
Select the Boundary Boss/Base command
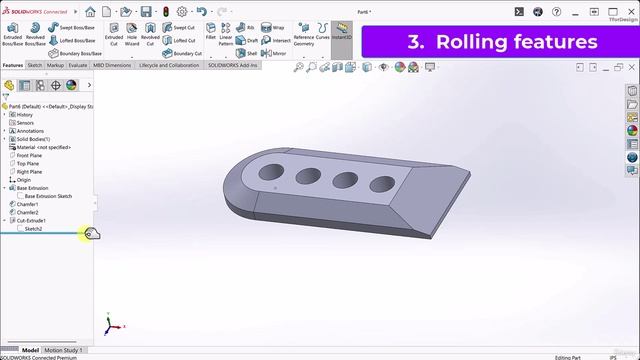click(75, 53)
